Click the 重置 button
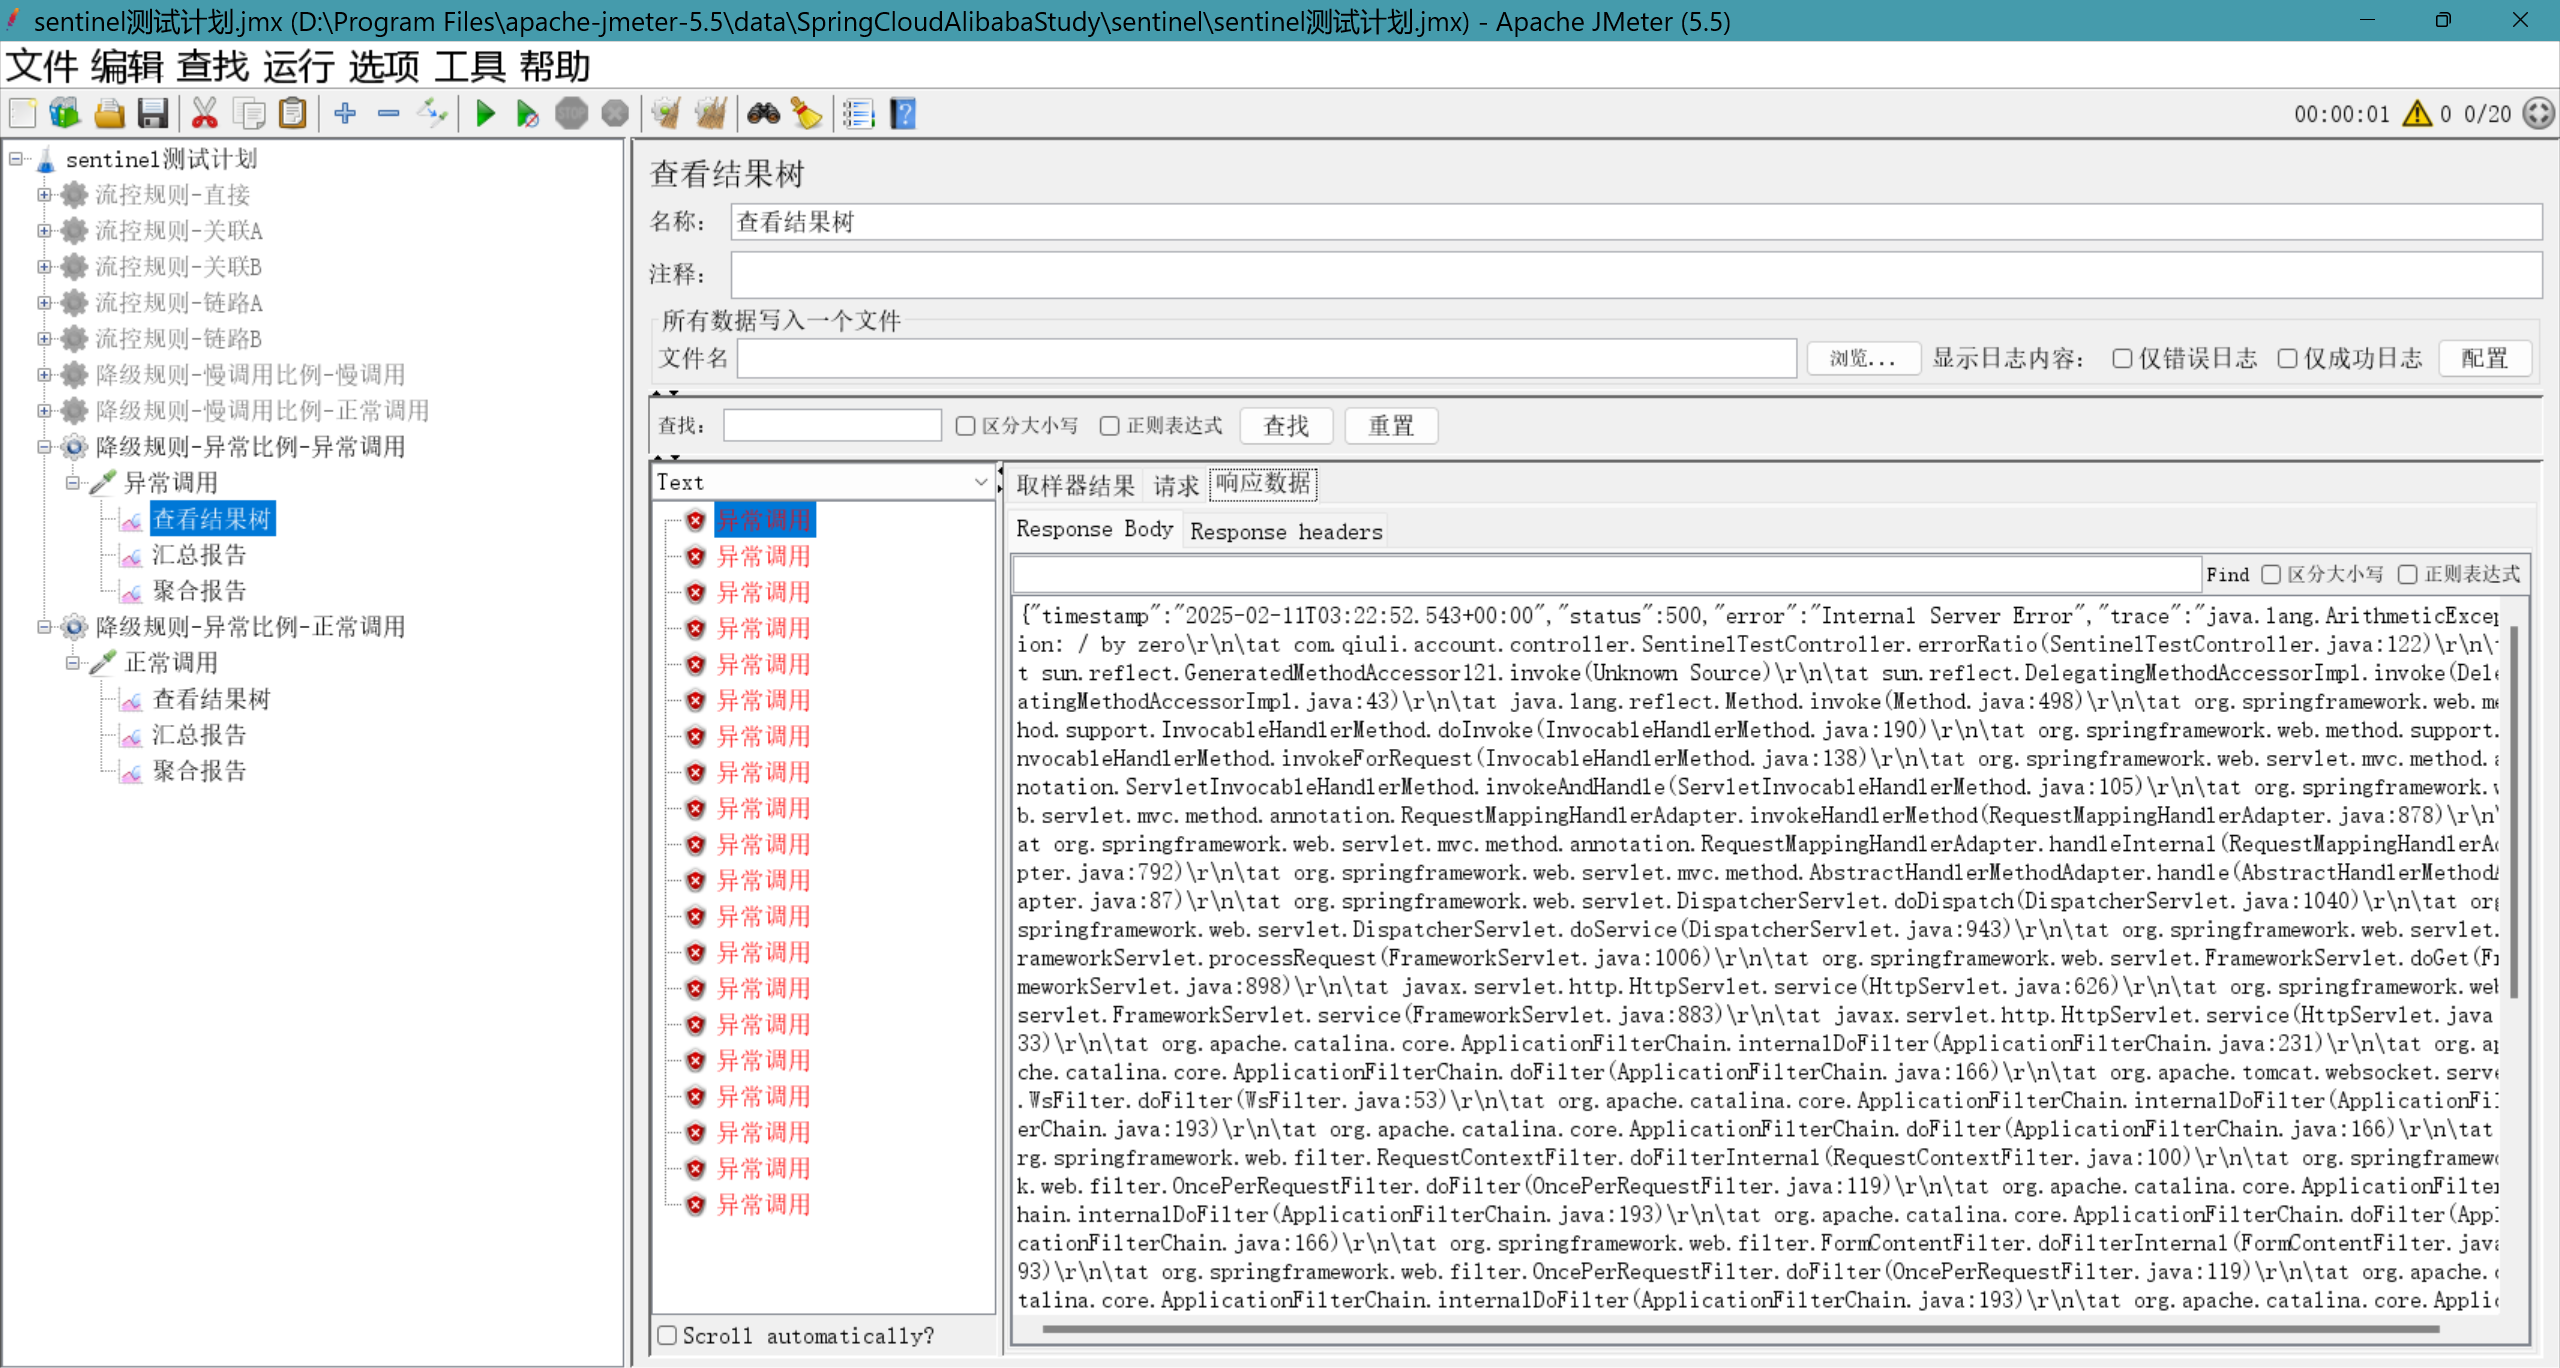Viewport: 2560px width, 1368px height. [x=1390, y=426]
